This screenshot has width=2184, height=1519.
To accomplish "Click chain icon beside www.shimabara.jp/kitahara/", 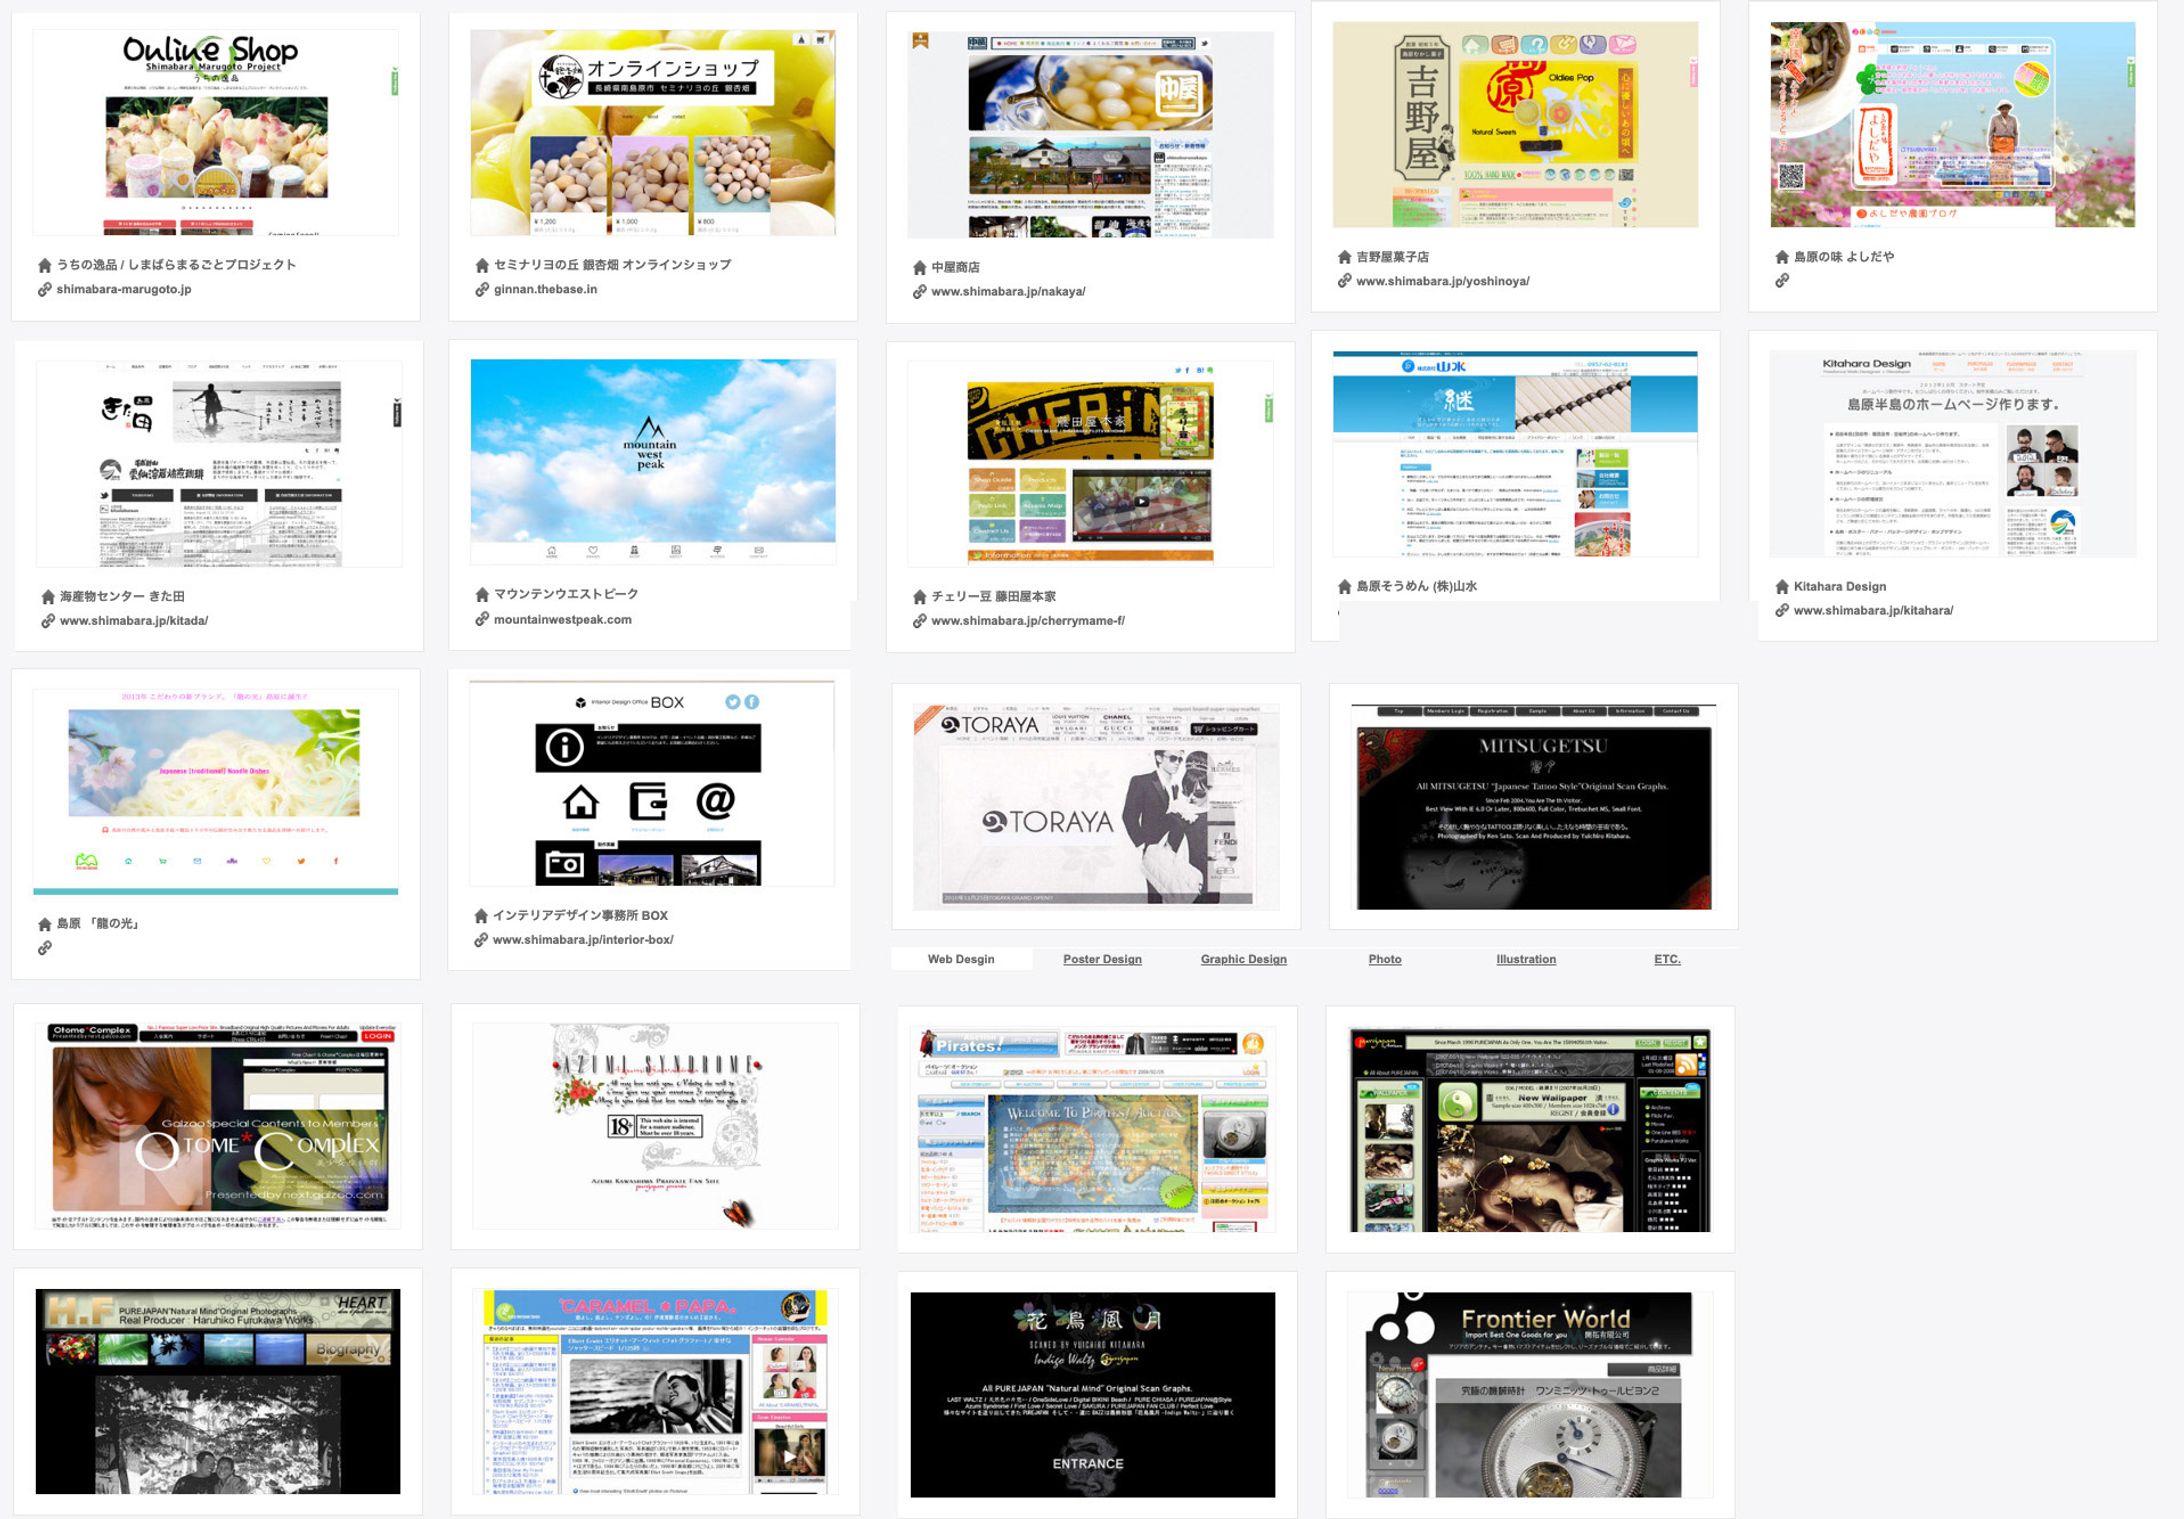I will tap(1781, 611).
